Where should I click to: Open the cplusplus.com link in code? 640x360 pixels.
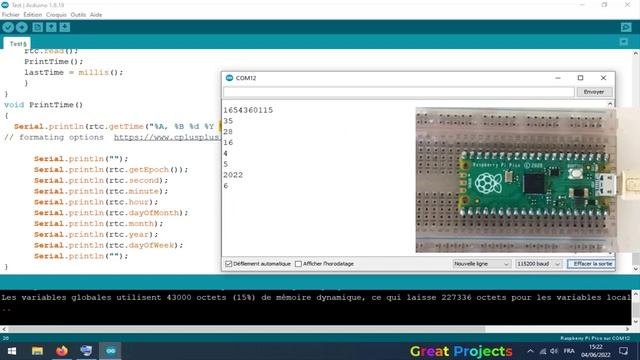tap(167, 138)
